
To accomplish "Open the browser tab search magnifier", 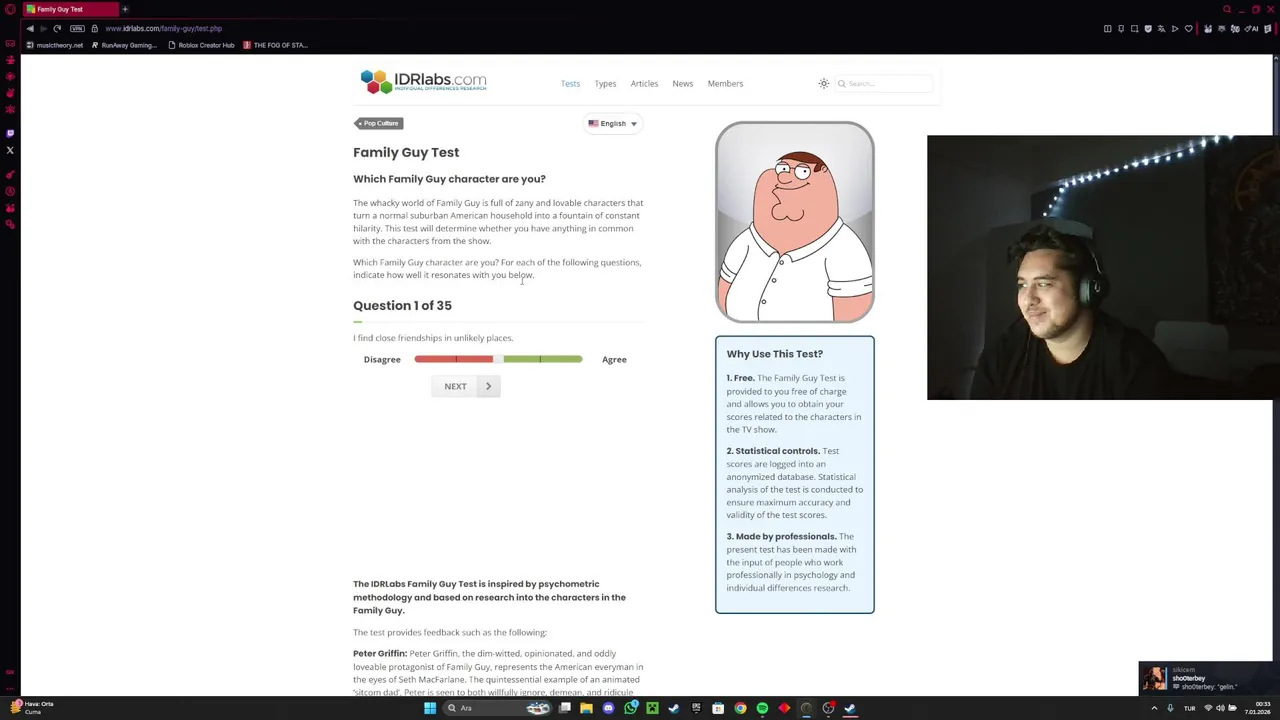I will (x=1227, y=9).
